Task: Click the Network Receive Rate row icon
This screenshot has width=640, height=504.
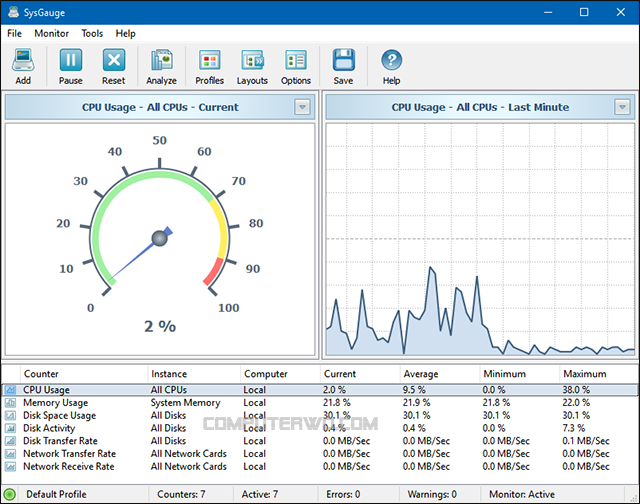Action: [10, 466]
